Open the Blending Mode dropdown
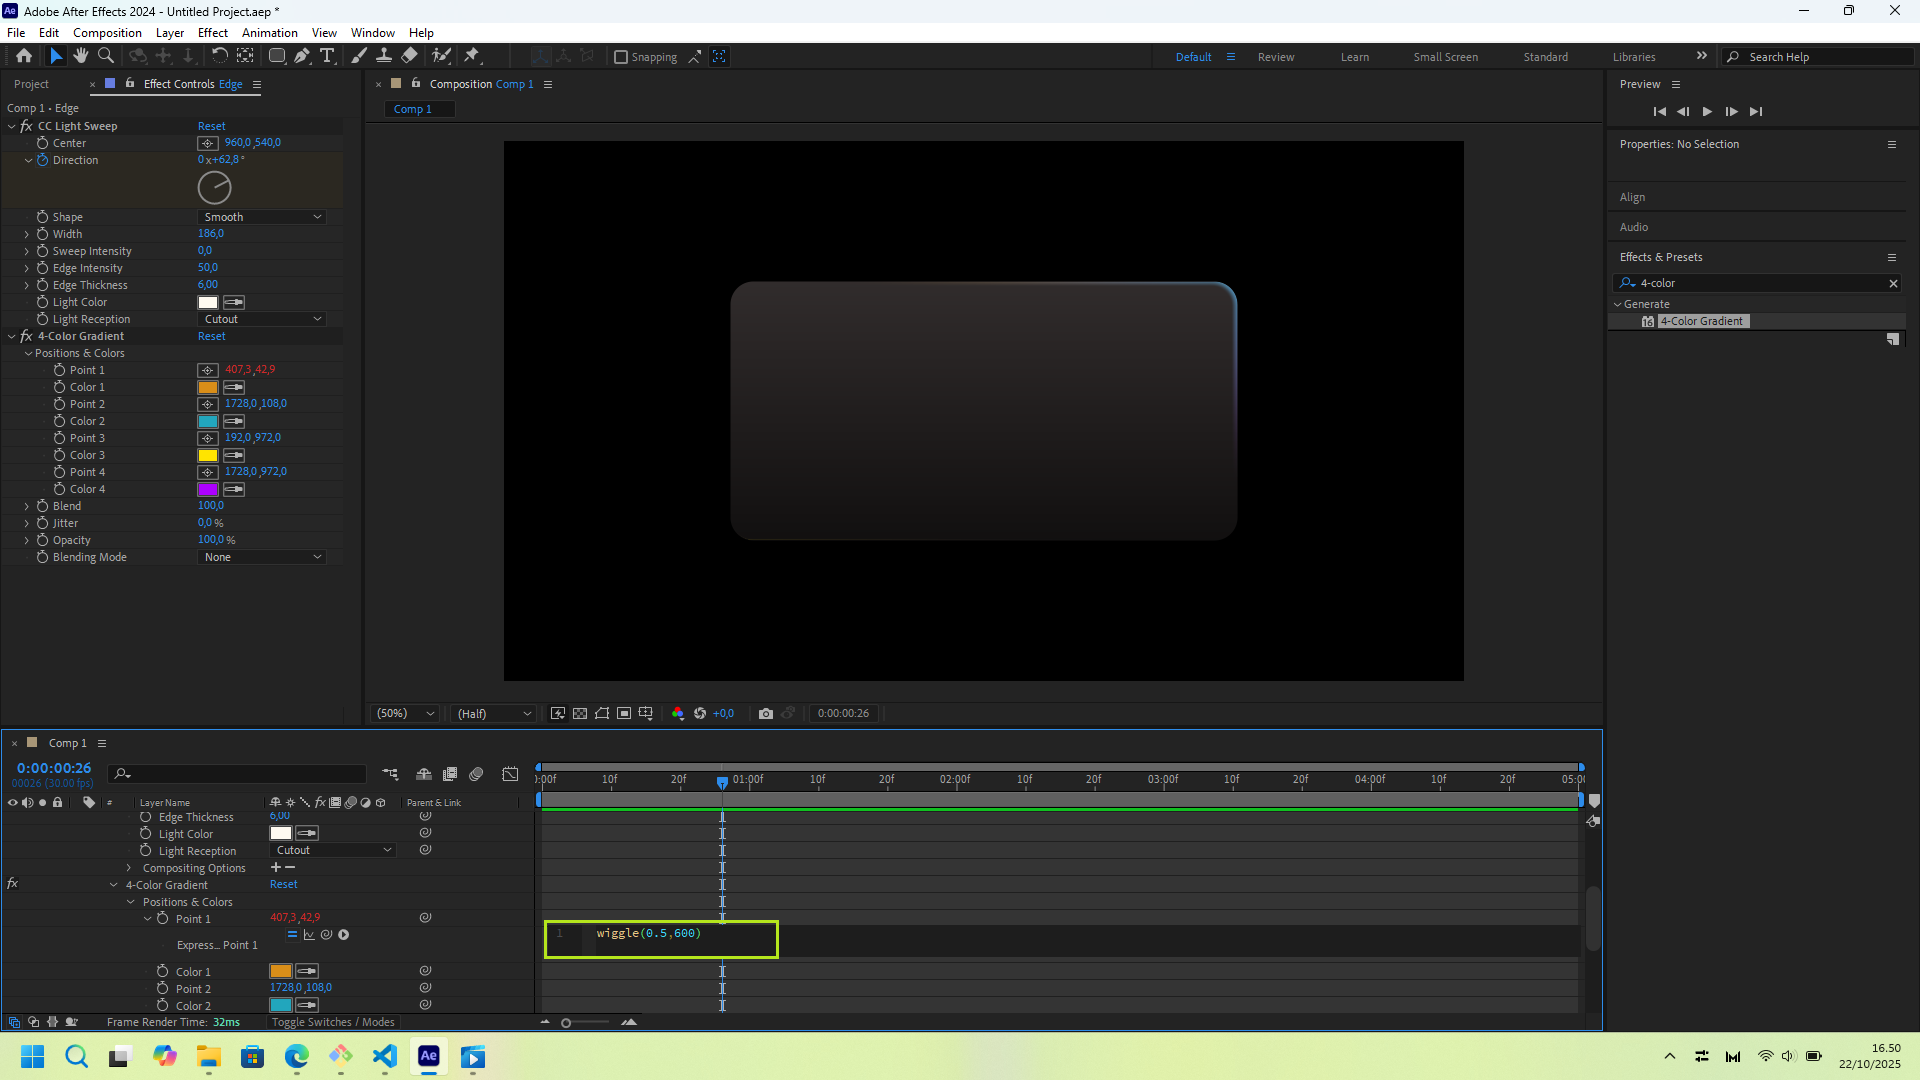The width and height of the screenshot is (1920, 1080). tap(262, 557)
